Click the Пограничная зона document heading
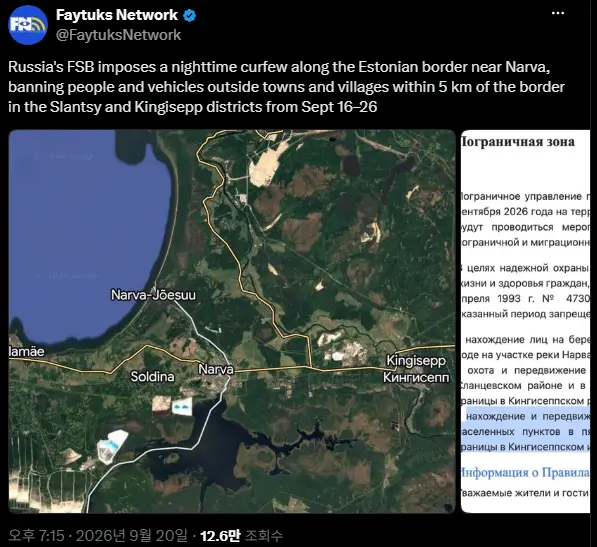 [x=518, y=142]
